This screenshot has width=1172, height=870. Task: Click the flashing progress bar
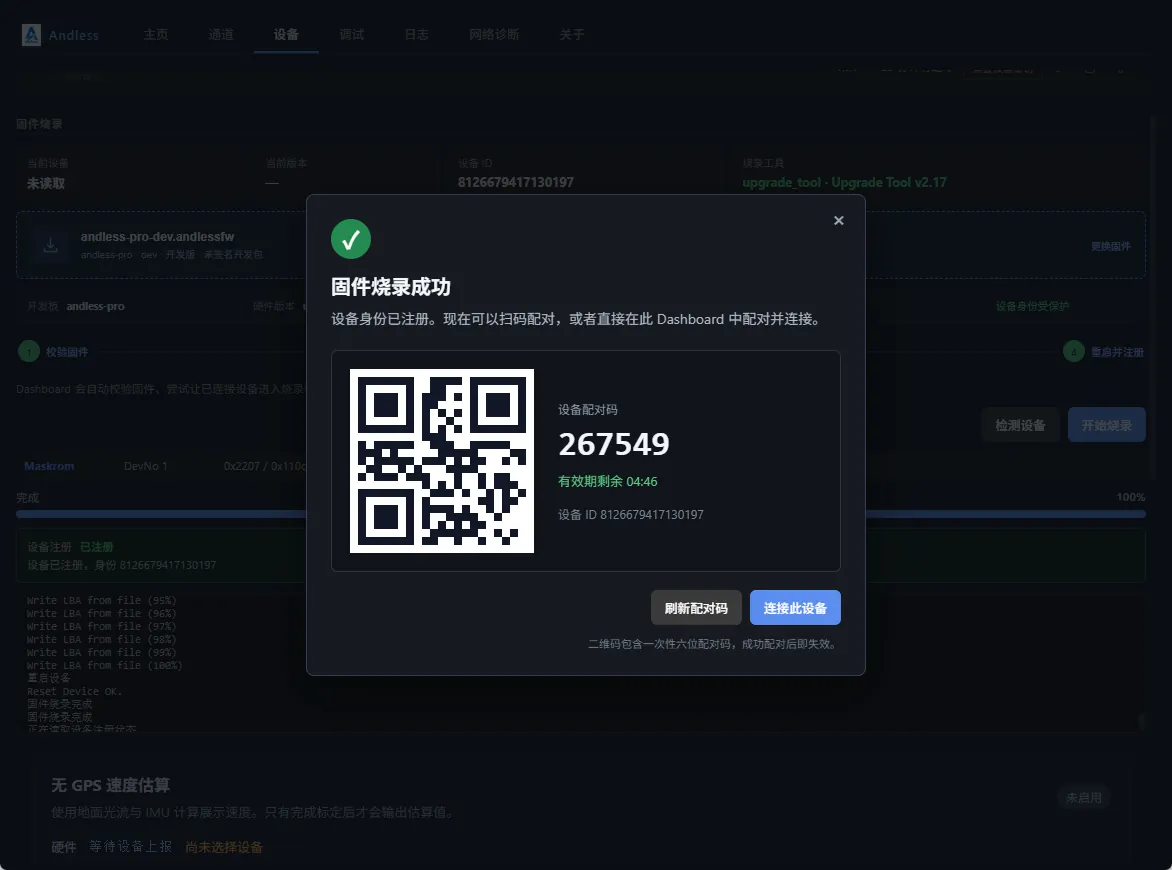(581, 514)
